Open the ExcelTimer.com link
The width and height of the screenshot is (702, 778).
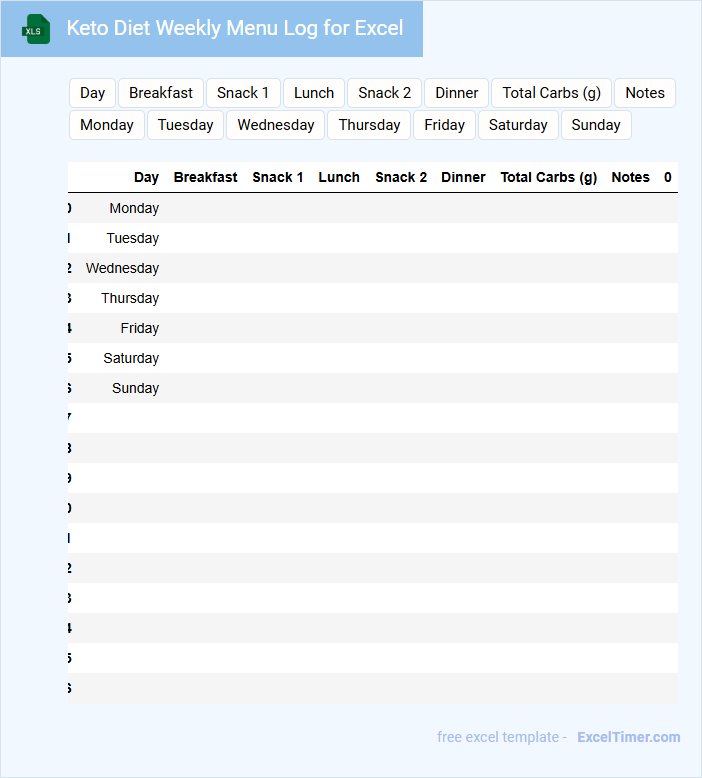tap(628, 737)
